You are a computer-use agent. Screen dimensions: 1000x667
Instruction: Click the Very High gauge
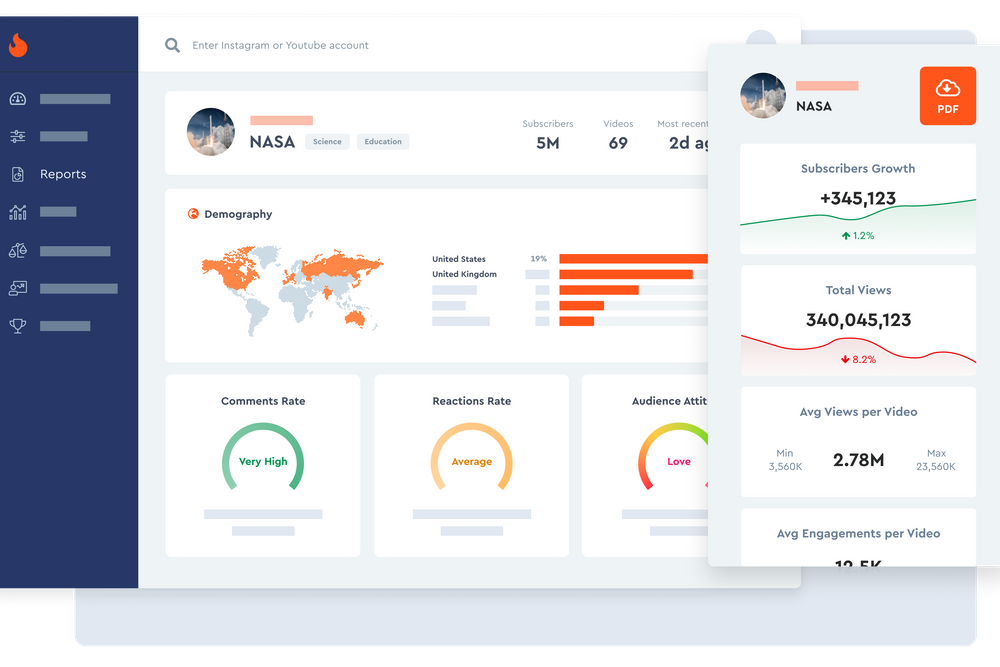pyautogui.click(x=263, y=457)
